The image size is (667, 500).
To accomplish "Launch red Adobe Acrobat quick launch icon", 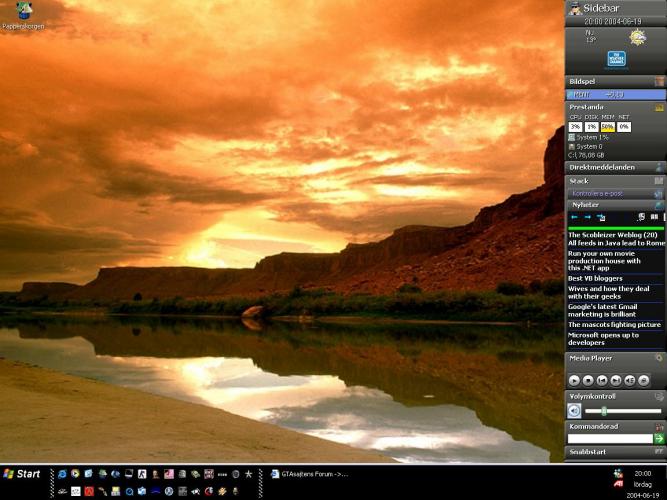I will 89,491.
